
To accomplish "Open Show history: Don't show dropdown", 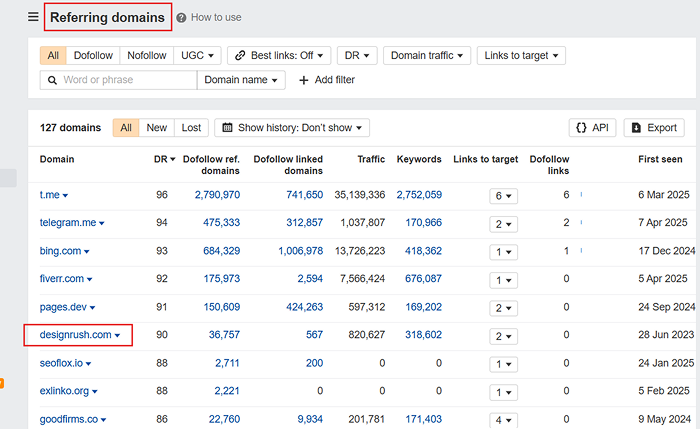I will (x=292, y=128).
